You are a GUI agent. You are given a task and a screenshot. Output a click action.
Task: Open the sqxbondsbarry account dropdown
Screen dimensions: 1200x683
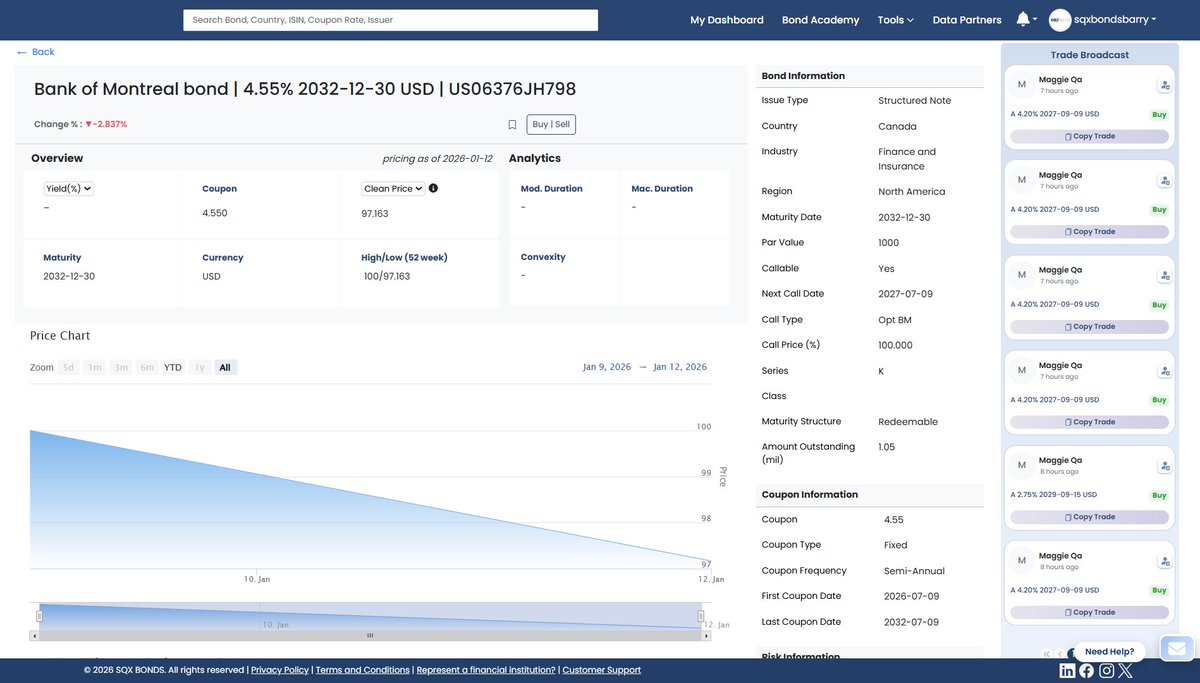[1116, 19]
